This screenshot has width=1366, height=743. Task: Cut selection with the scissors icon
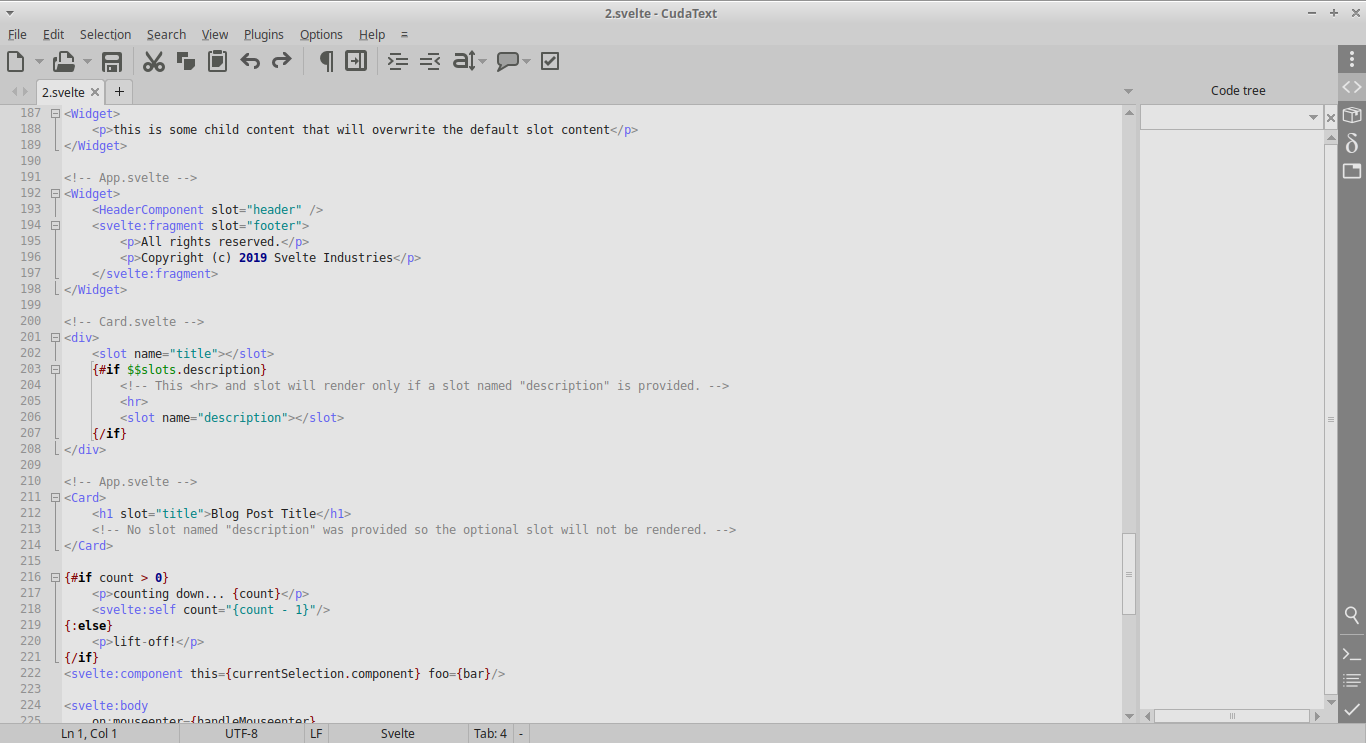pos(153,61)
